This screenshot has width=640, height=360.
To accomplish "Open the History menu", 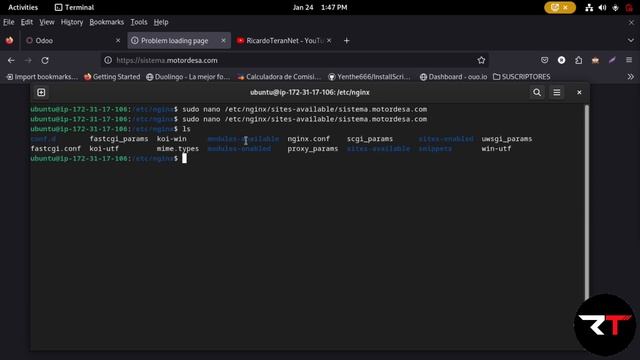I will click(x=72, y=22).
